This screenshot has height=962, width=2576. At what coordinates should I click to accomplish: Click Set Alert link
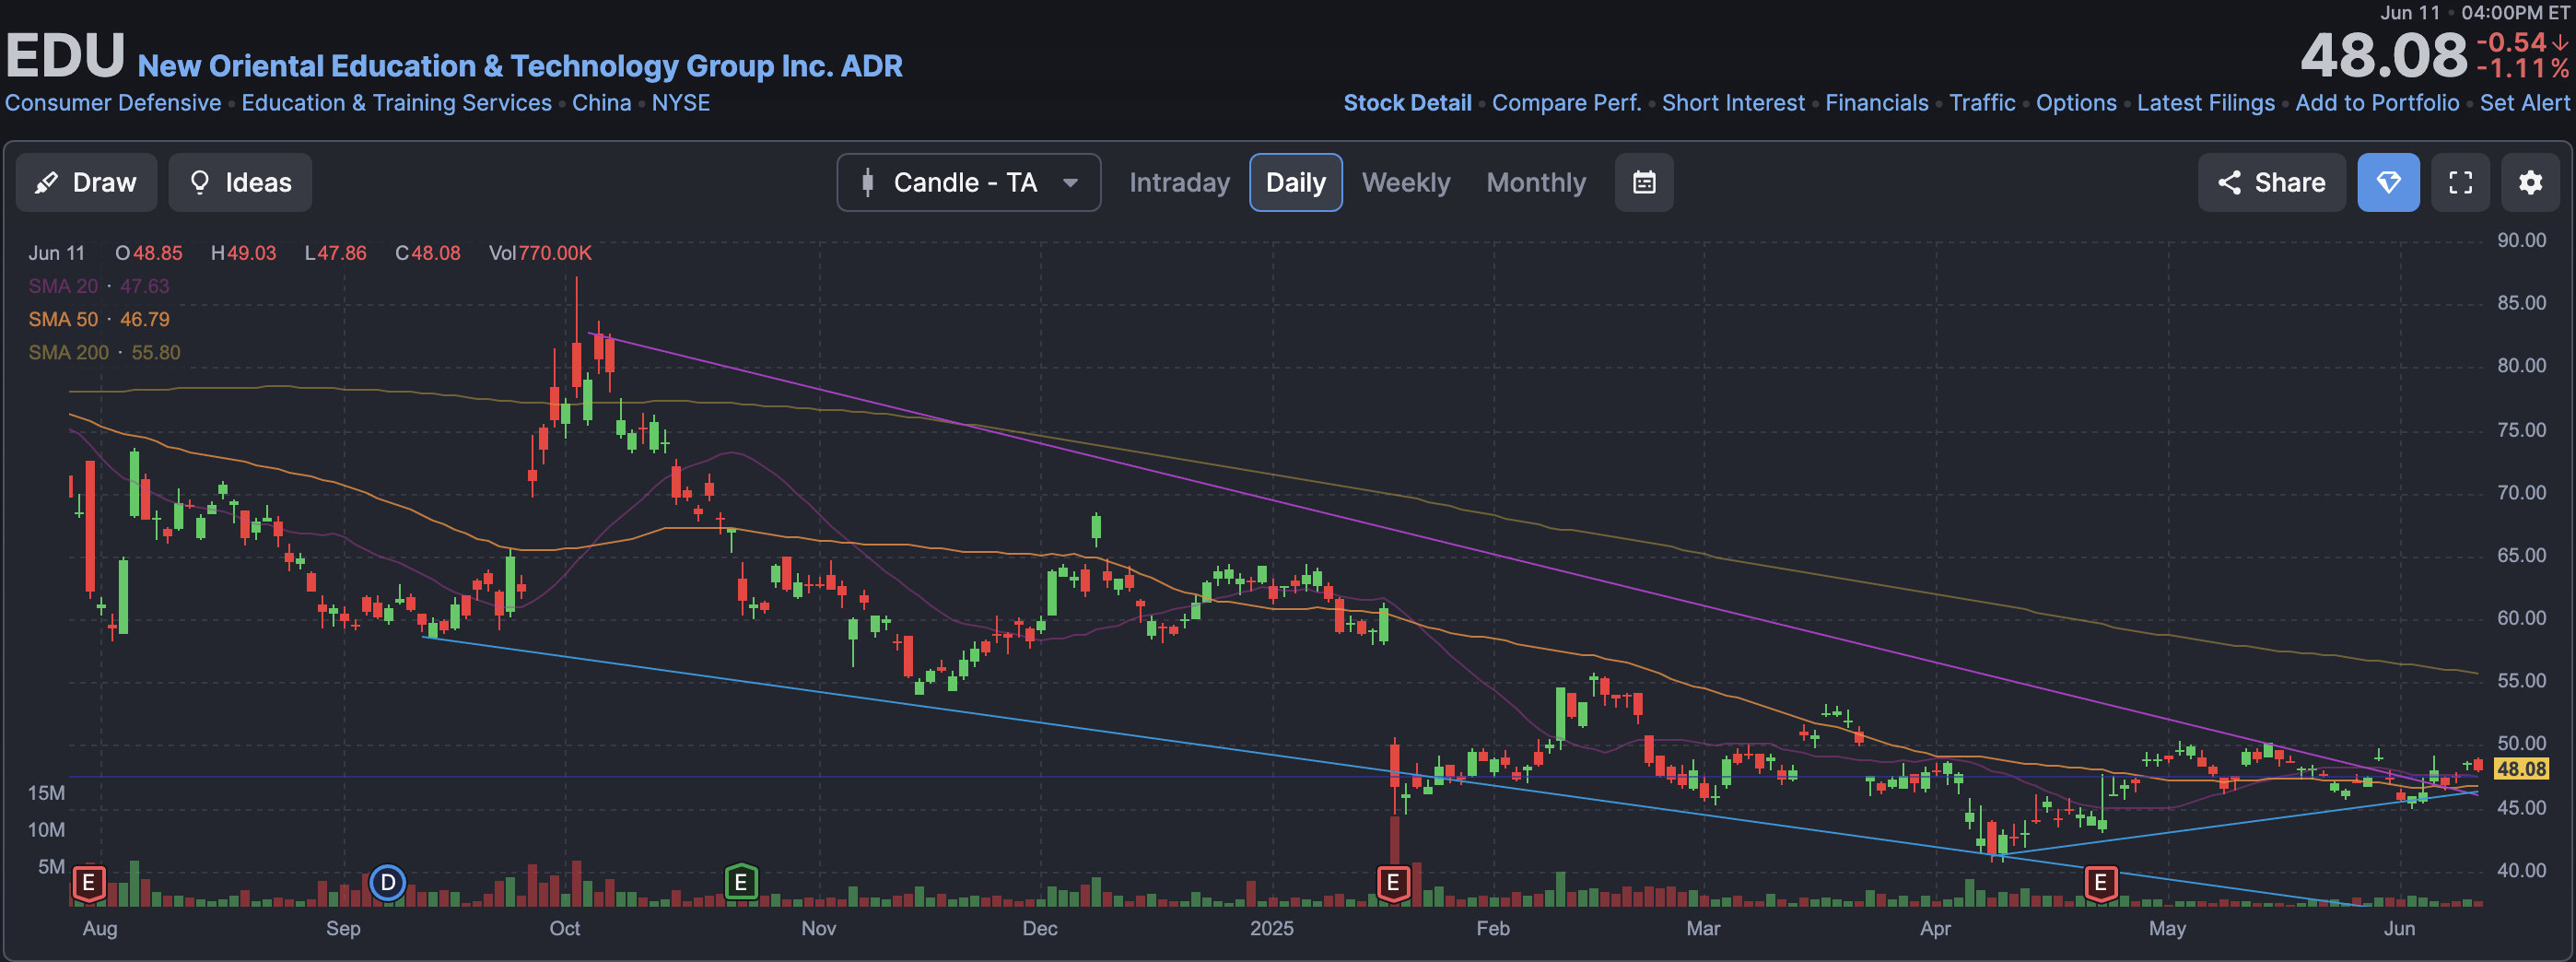(2524, 103)
